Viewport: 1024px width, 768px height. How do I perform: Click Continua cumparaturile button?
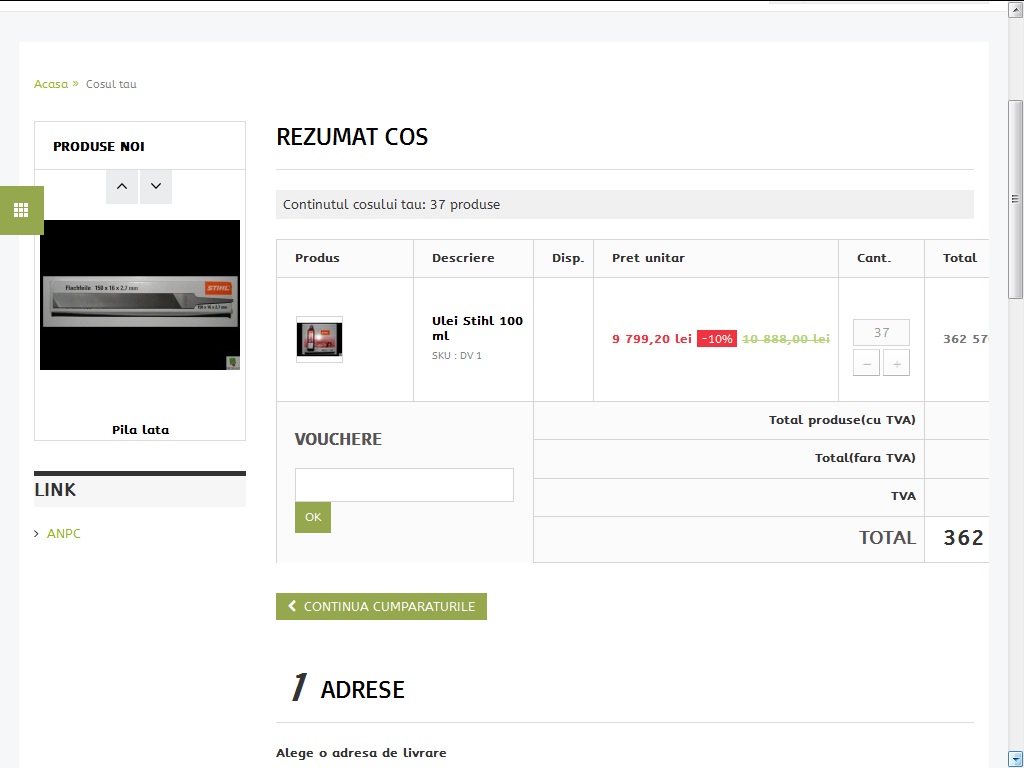[381, 607]
